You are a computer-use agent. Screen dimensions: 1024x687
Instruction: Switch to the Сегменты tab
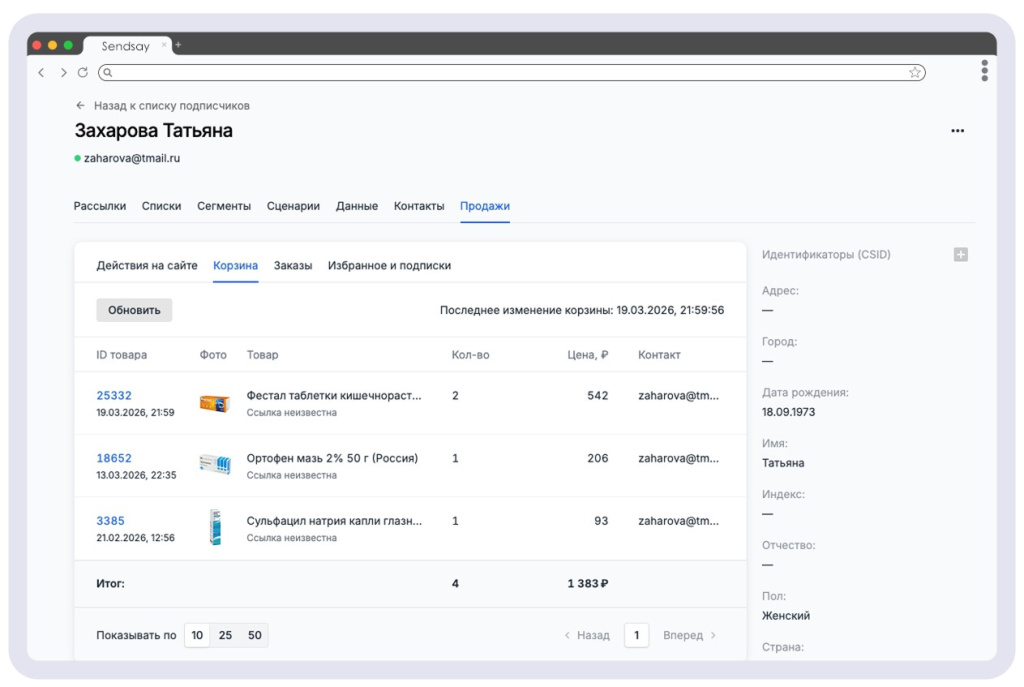tap(224, 206)
